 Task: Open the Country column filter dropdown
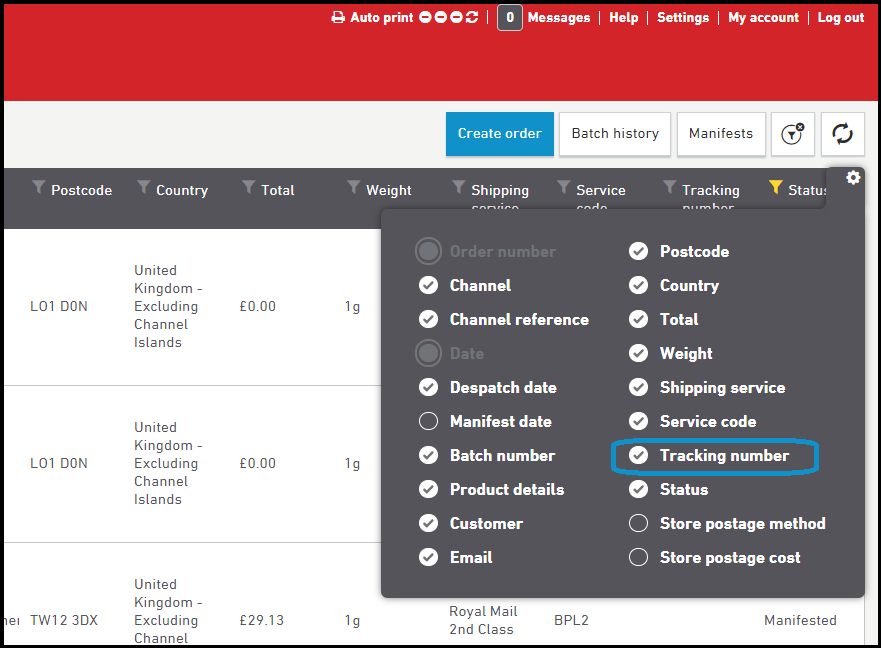(x=144, y=187)
